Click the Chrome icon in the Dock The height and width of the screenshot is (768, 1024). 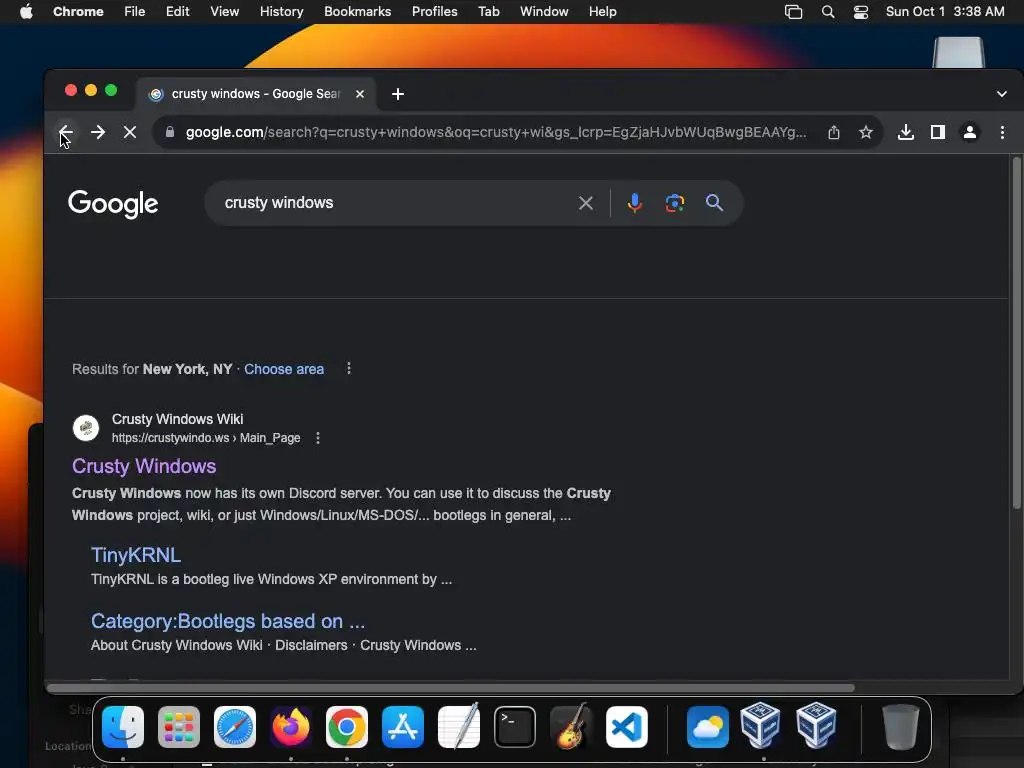347,727
